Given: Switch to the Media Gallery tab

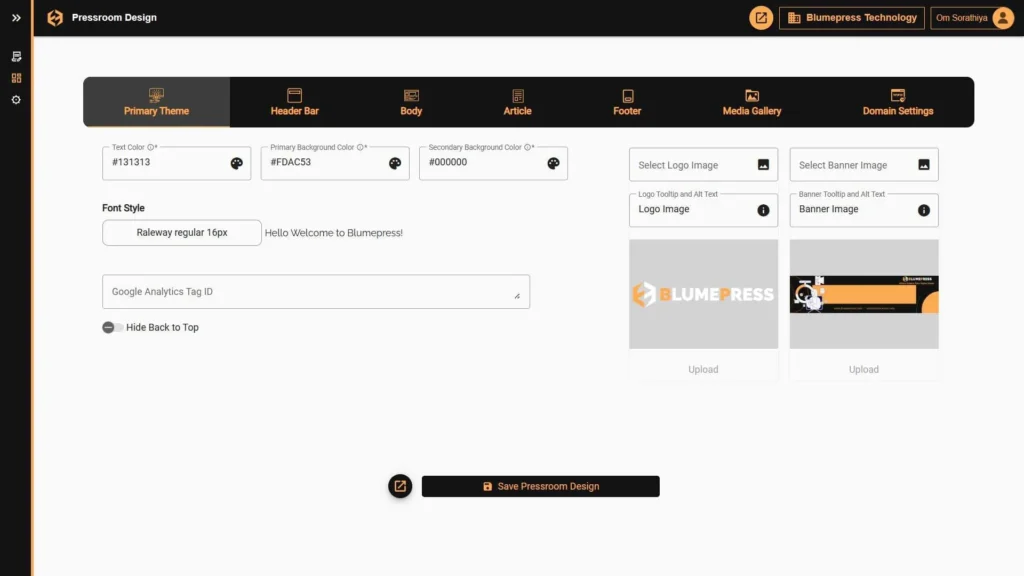Looking at the screenshot, I should coord(751,102).
